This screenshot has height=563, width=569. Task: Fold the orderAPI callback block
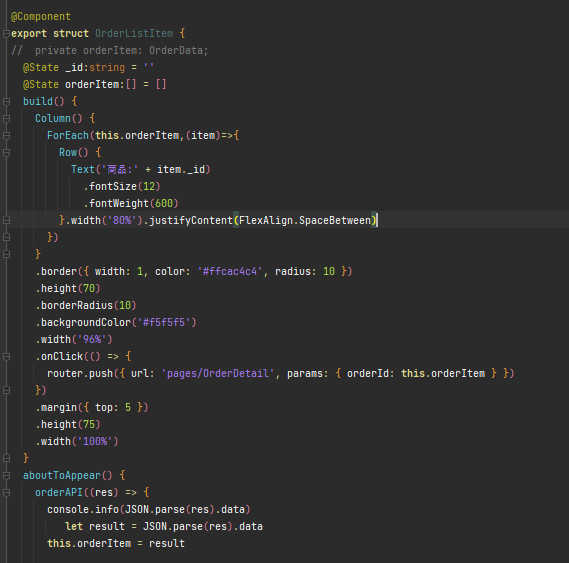click(6, 493)
